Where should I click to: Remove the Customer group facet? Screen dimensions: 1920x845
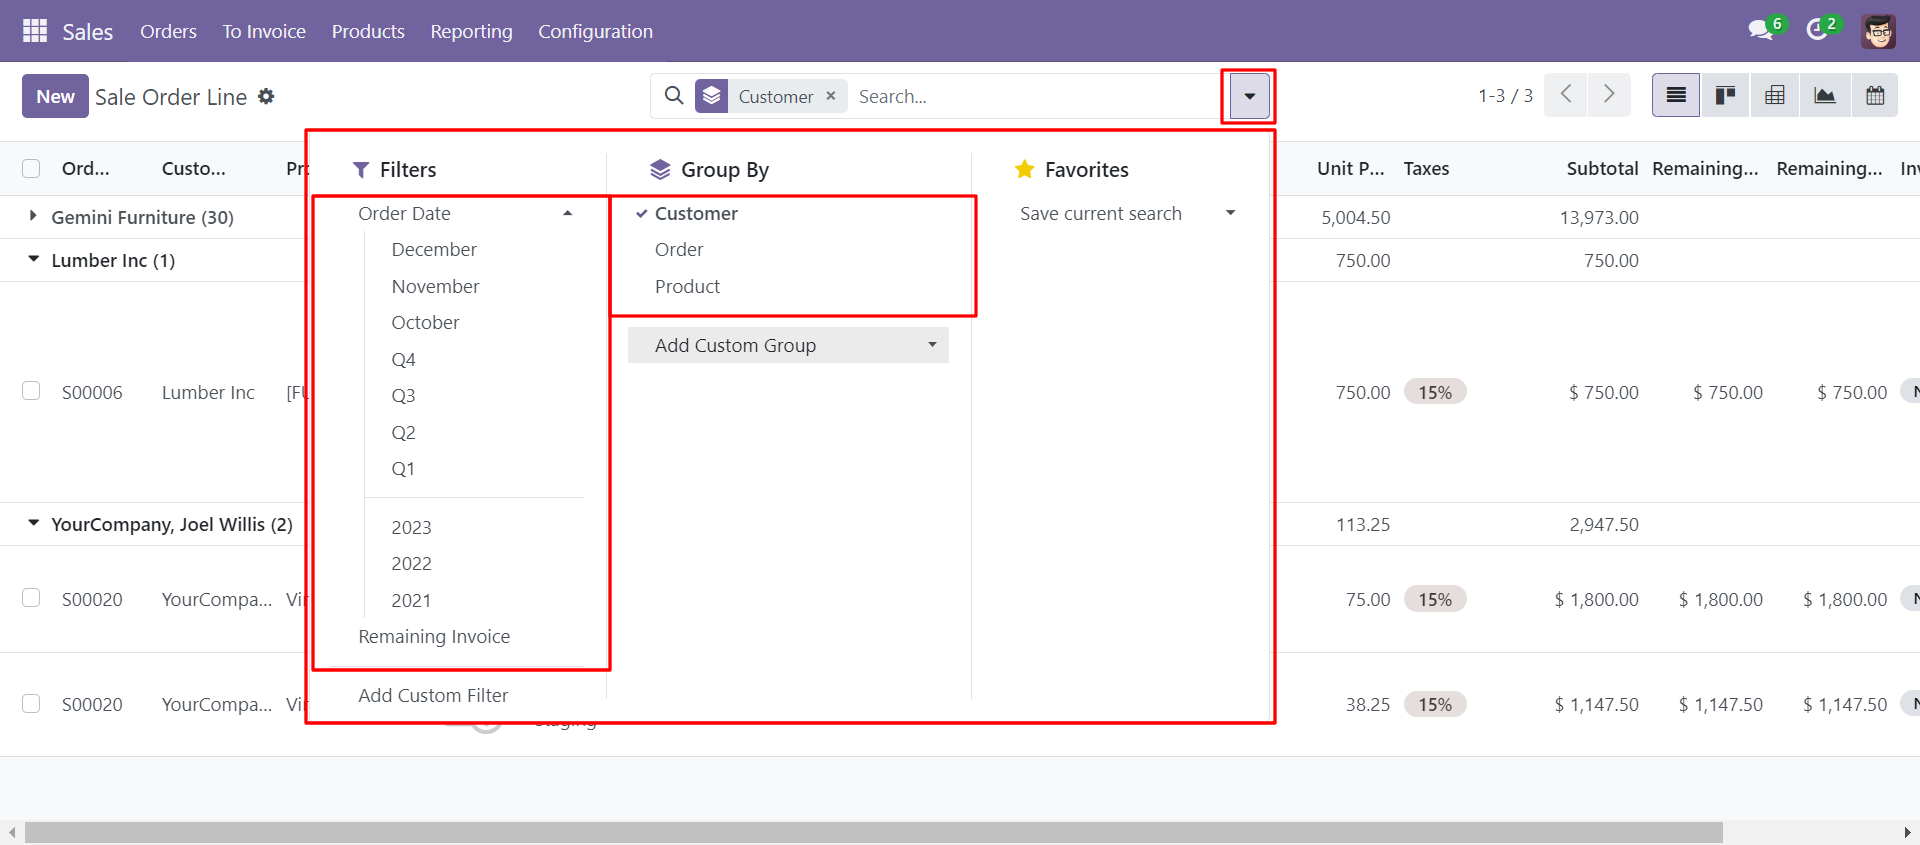pyautogui.click(x=831, y=96)
